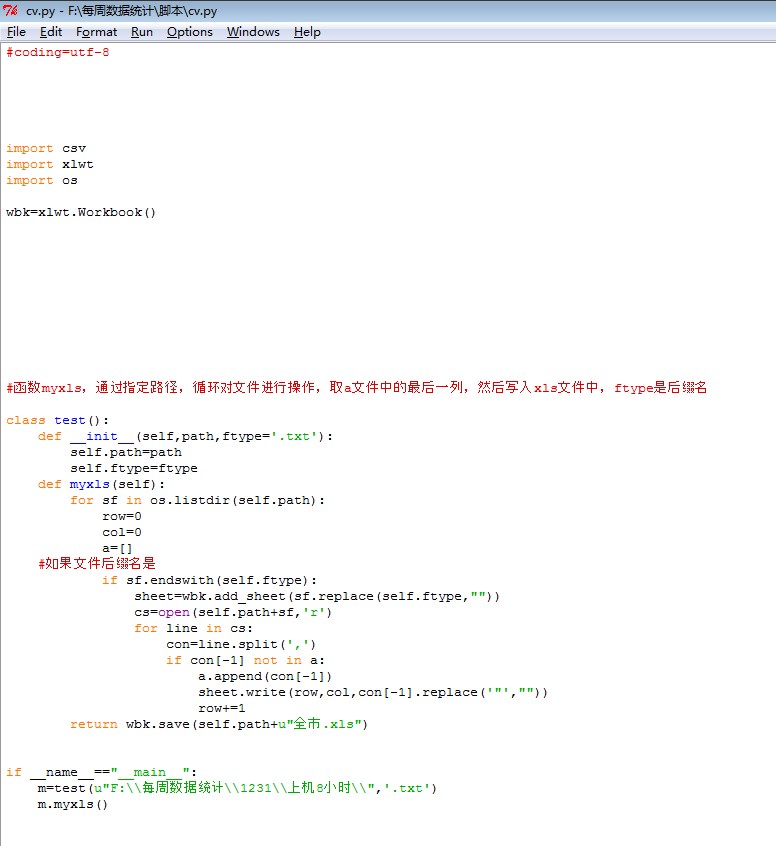Click the 'import xlwt' line
The width and height of the screenshot is (776, 846).
[50, 164]
